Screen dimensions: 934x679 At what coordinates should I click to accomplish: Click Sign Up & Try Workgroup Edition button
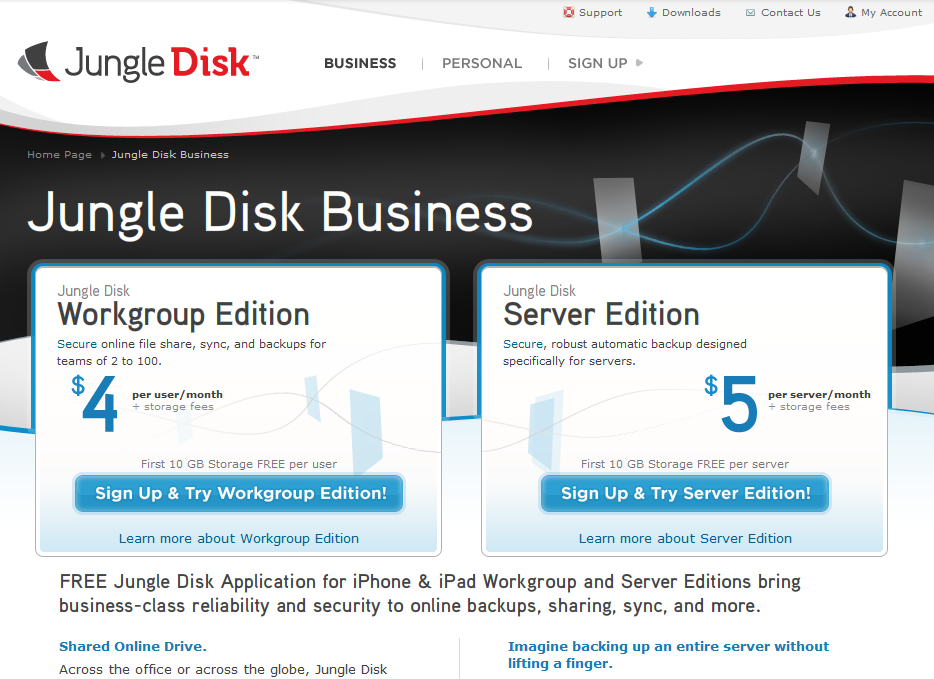point(239,493)
